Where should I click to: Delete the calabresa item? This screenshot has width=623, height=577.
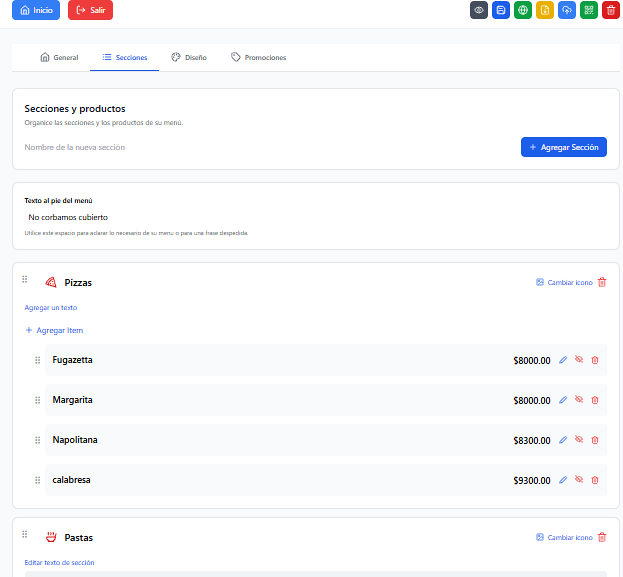[x=595, y=480]
